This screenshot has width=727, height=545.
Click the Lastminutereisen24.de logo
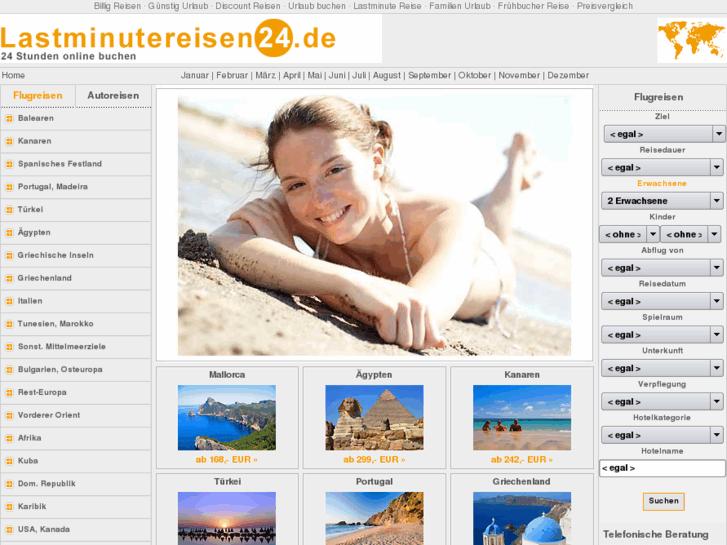pos(168,39)
